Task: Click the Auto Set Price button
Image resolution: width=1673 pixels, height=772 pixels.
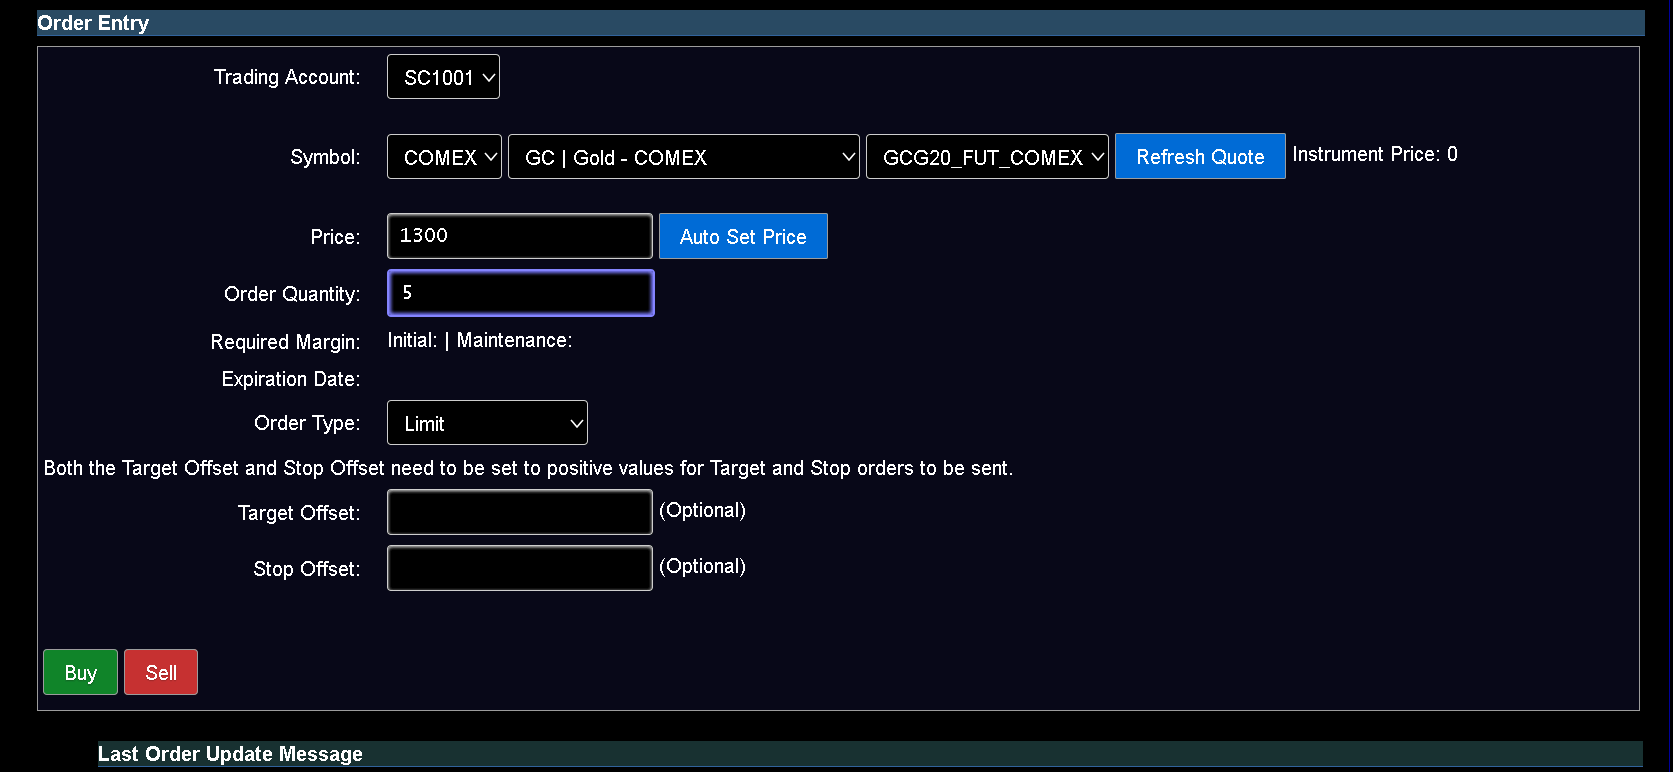Action: 743,236
